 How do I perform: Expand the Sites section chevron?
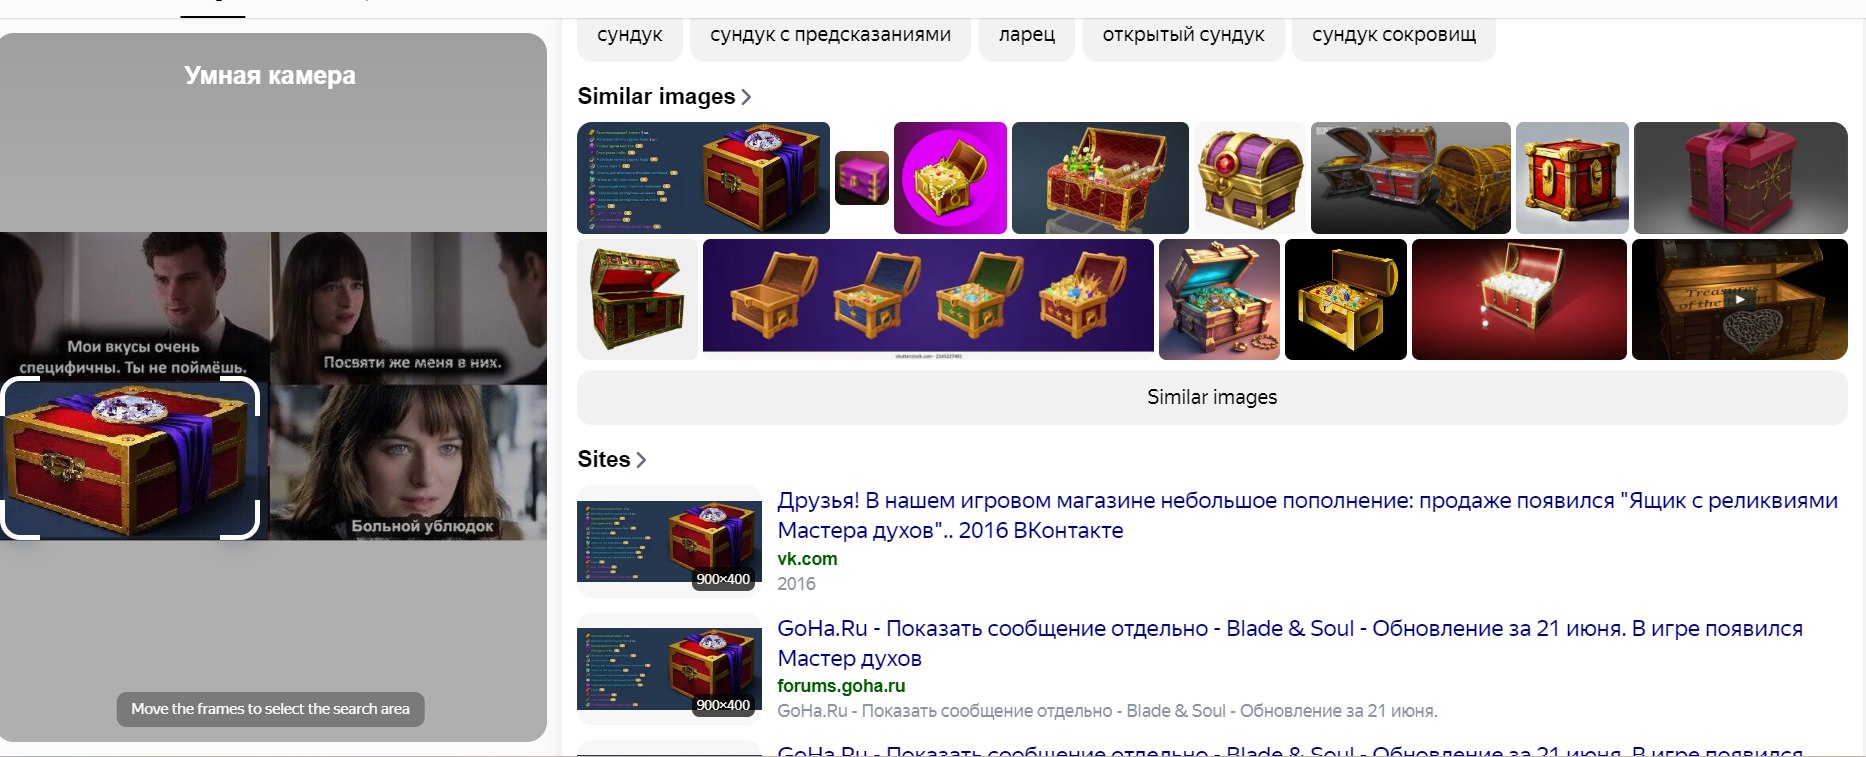coord(641,460)
